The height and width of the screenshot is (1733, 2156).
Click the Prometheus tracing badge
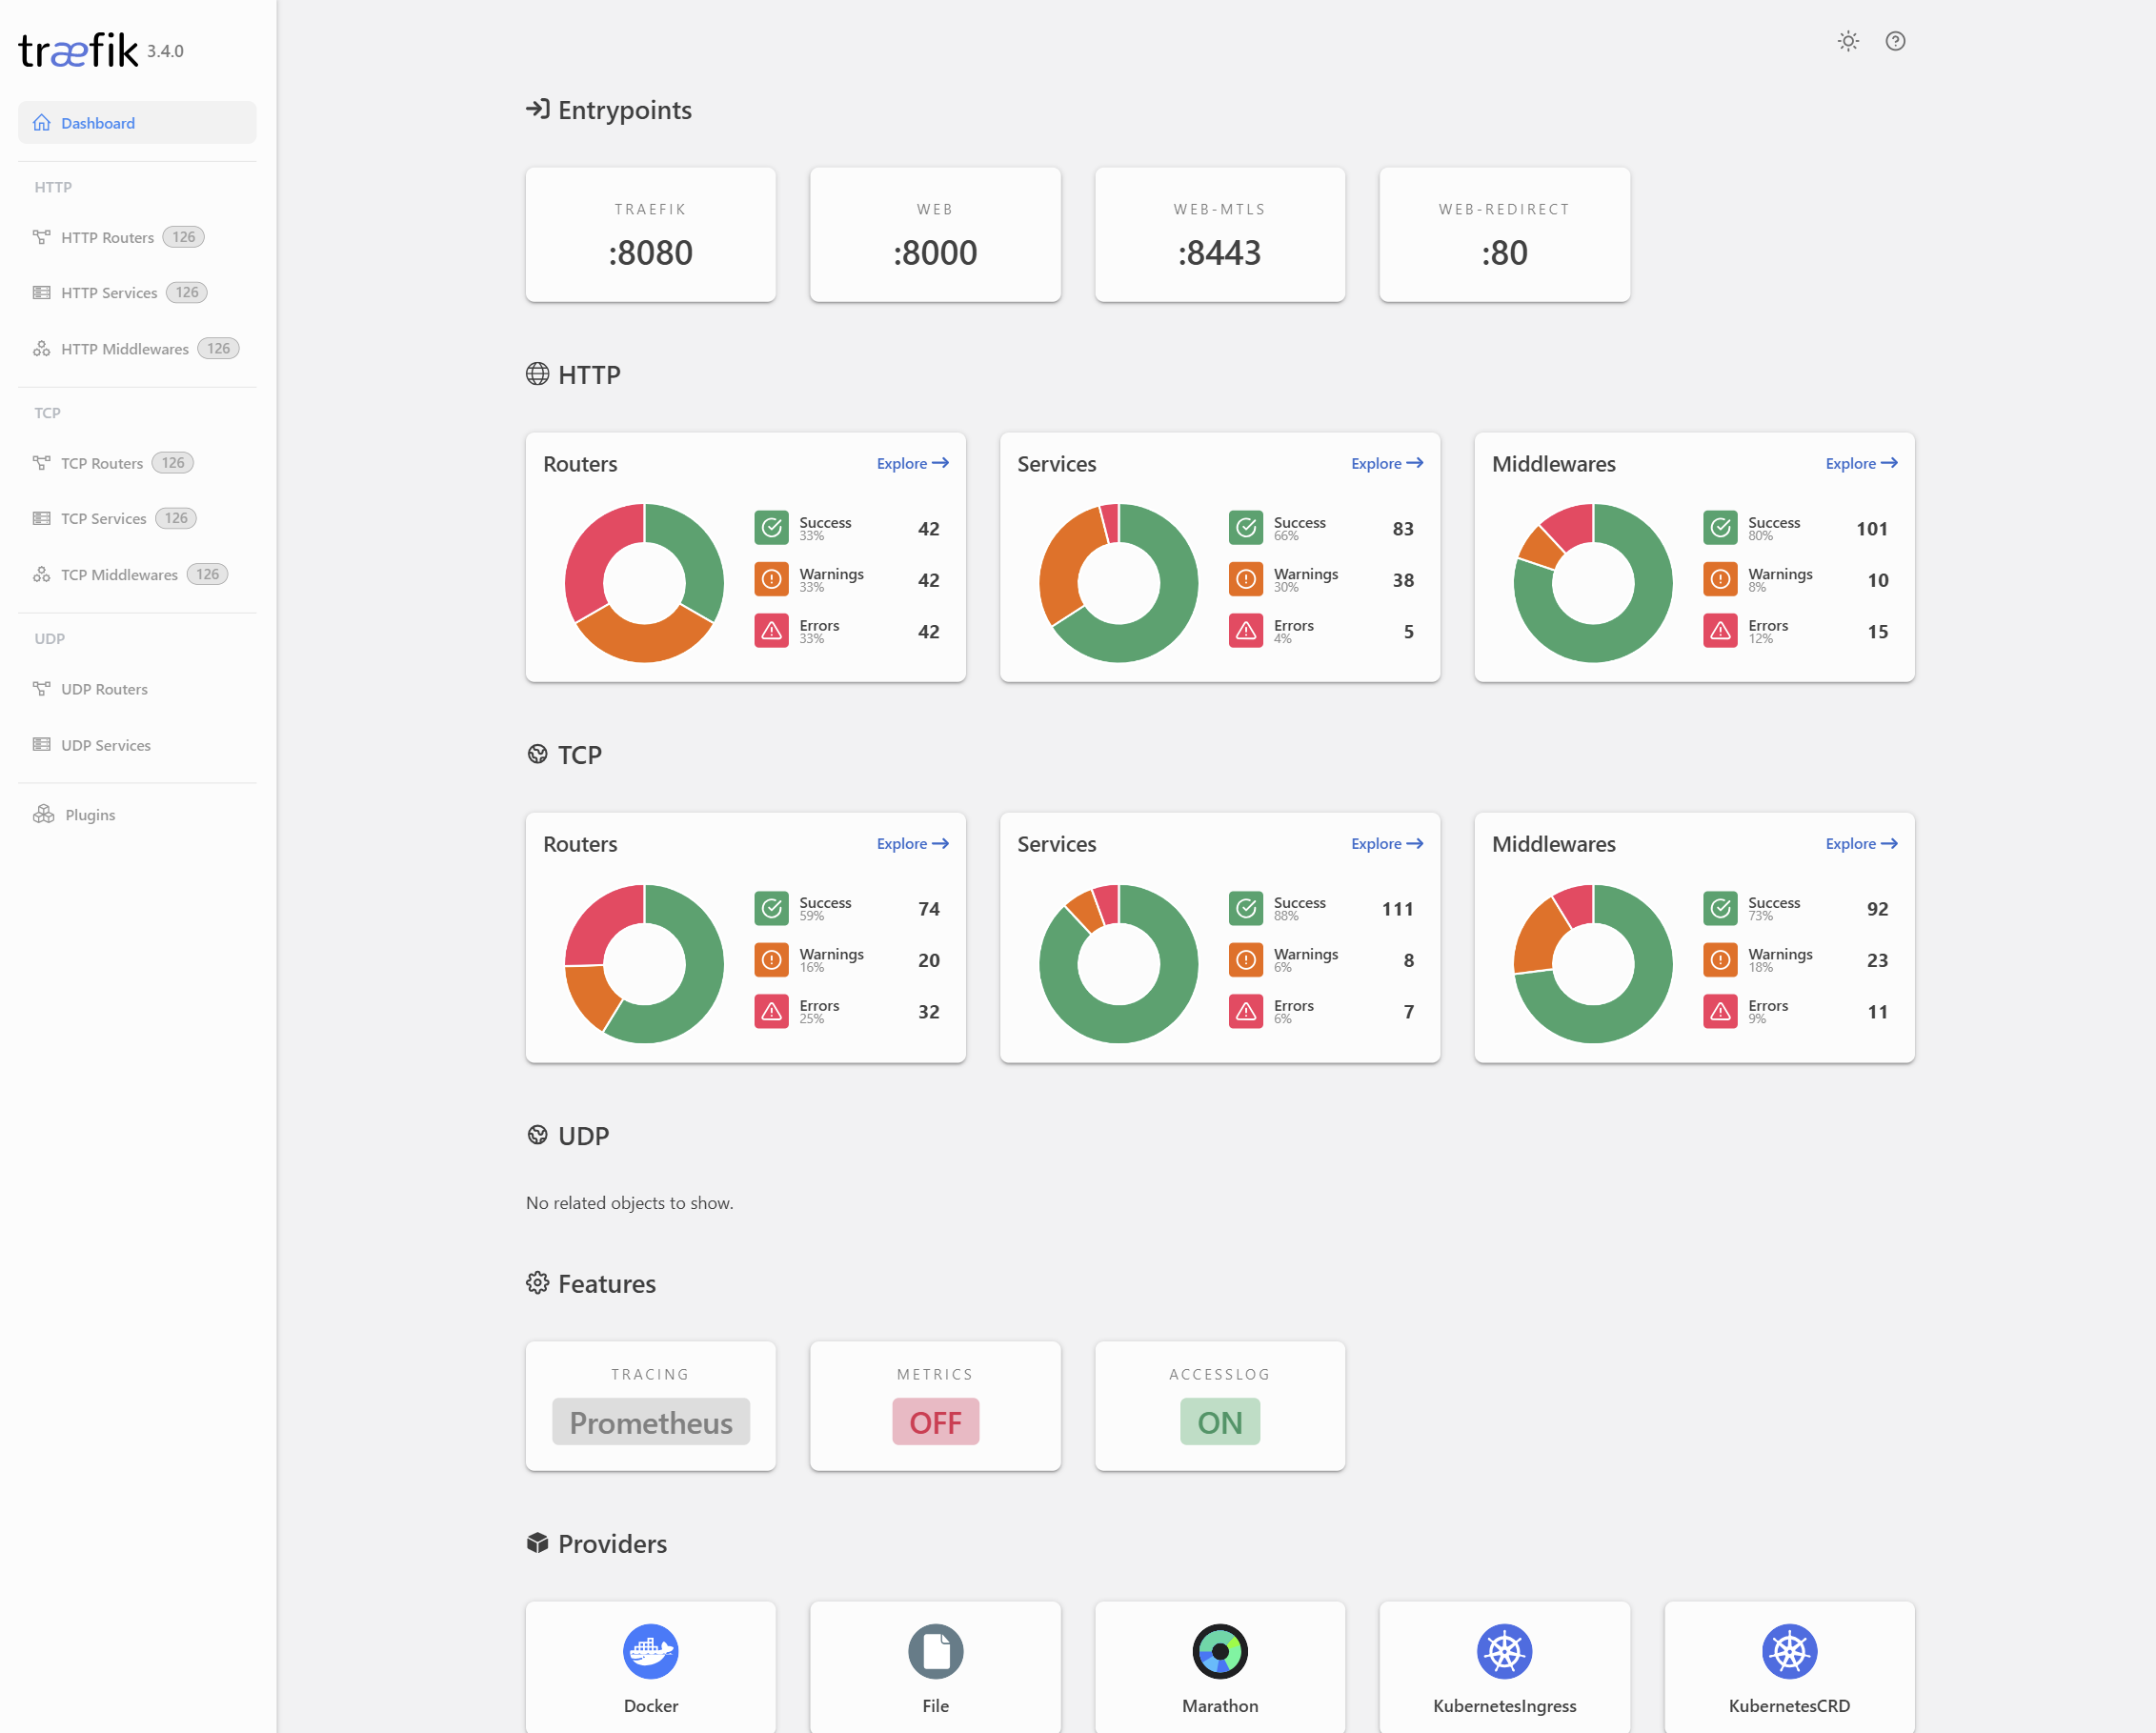[650, 1421]
